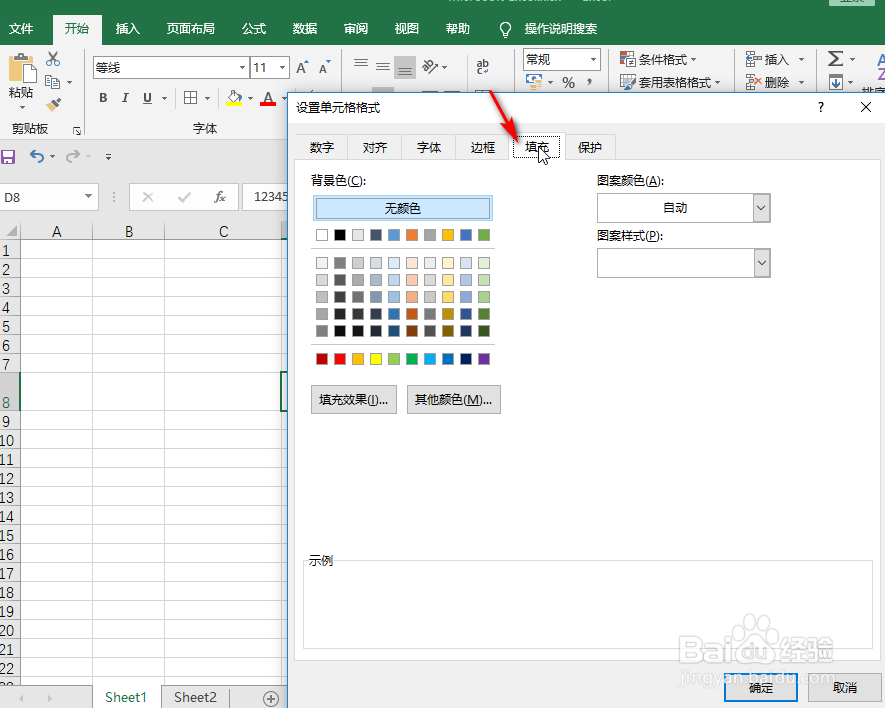This screenshot has height=708, width=885.
Task: Click the Percent Style icon
Action: pyautogui.click(x=568, y=82)
